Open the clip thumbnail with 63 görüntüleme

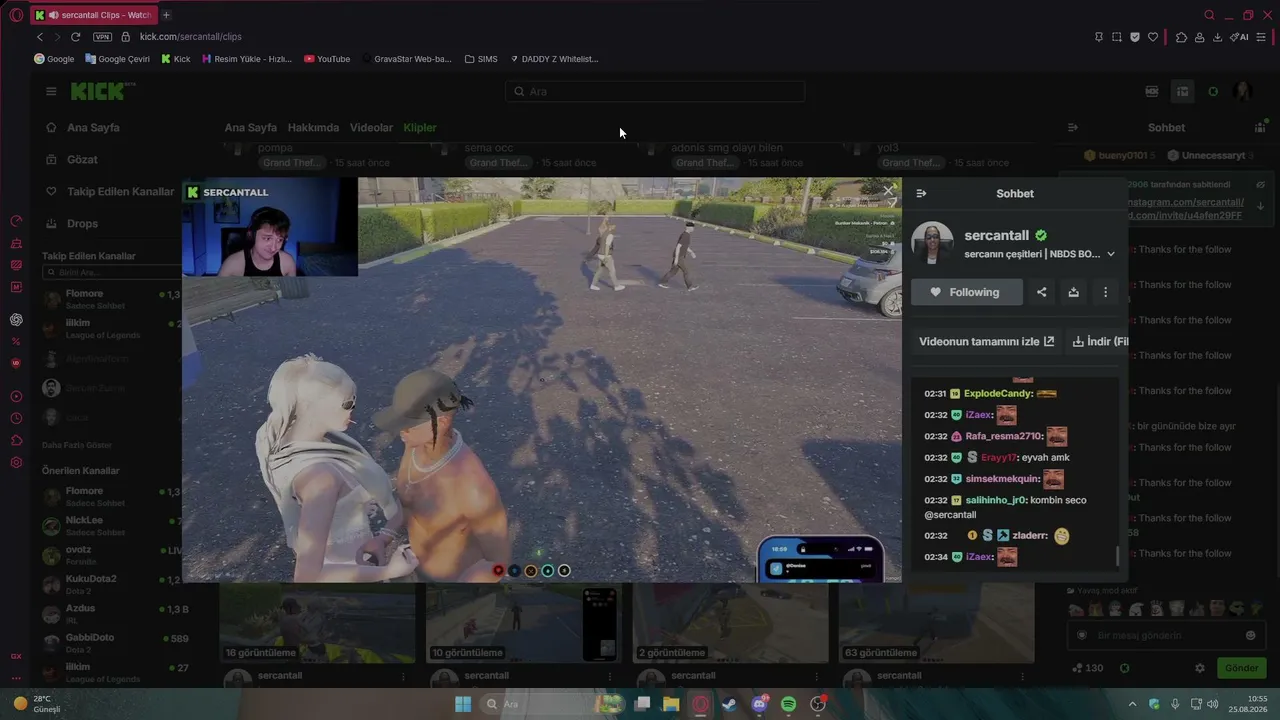[x=936, y=622]
